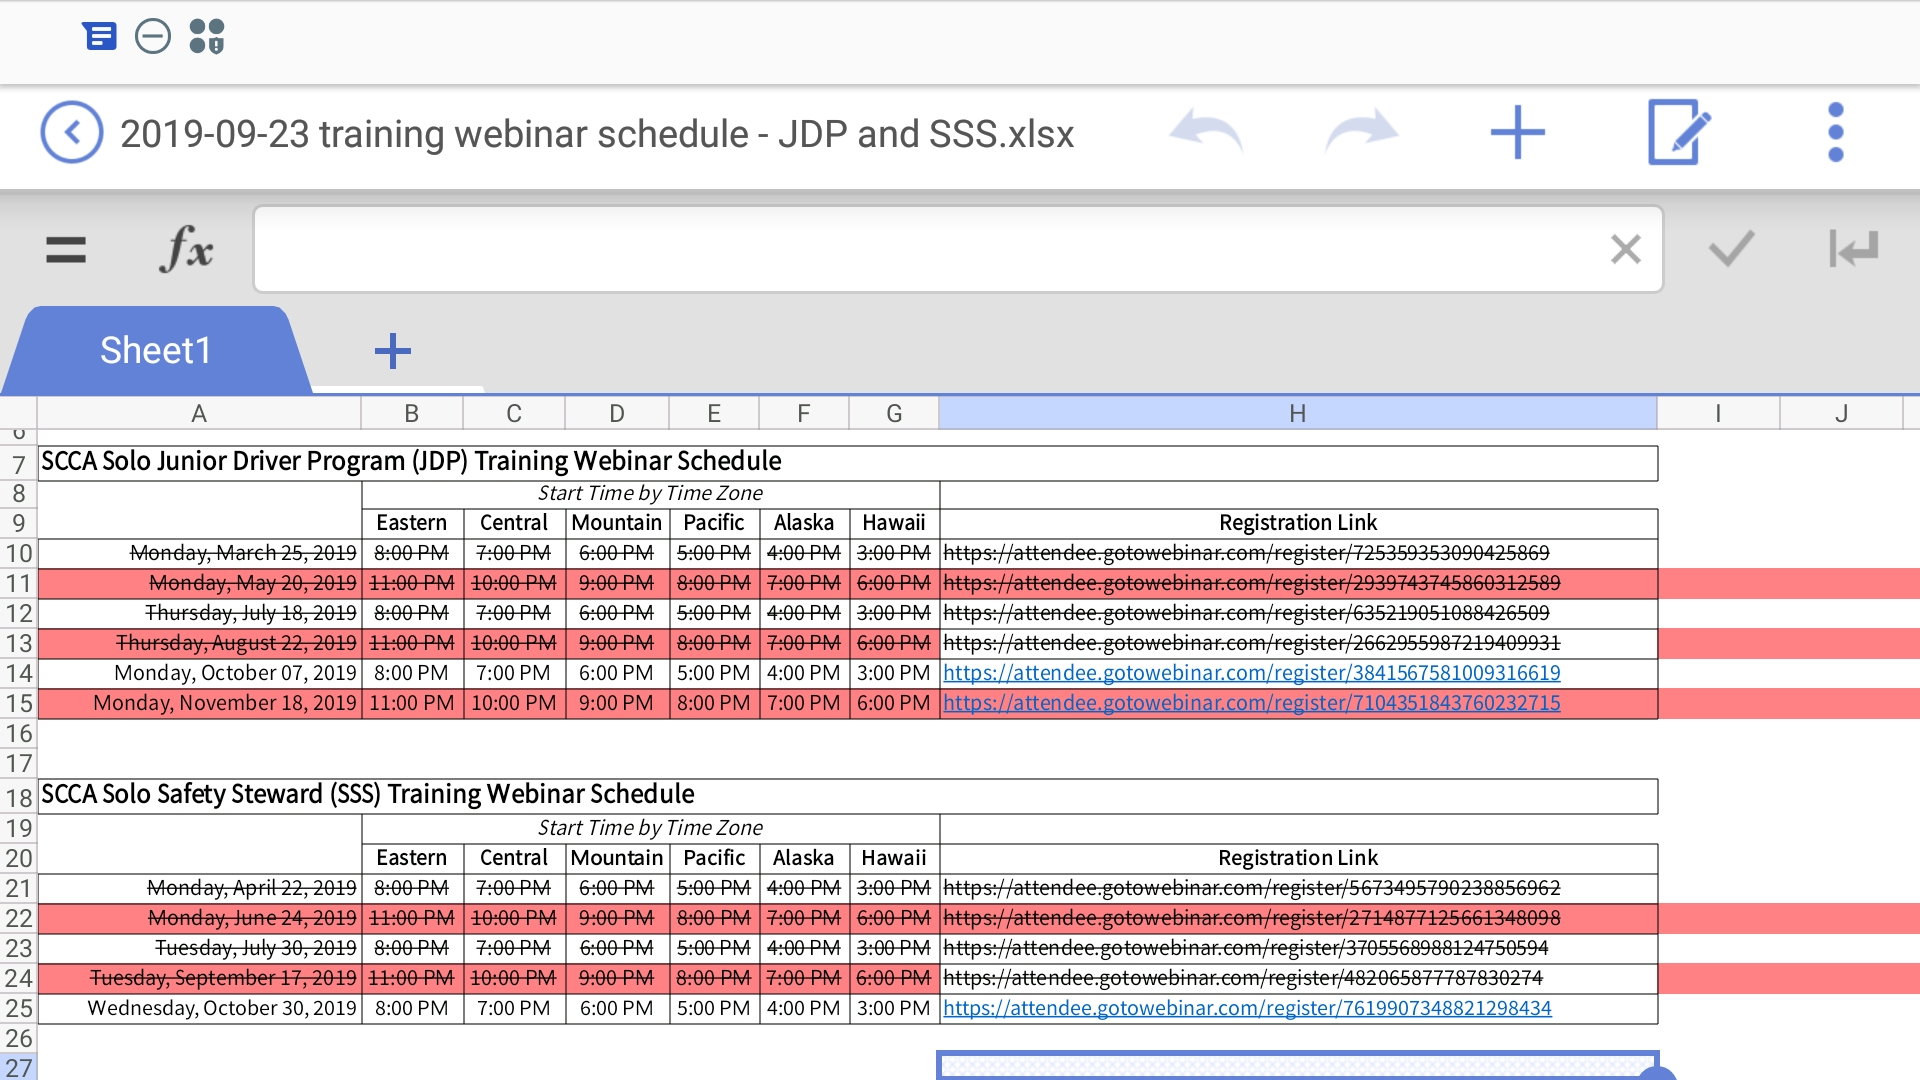
Task: Clear the formula bar with the X
Action: (1626, 249)
